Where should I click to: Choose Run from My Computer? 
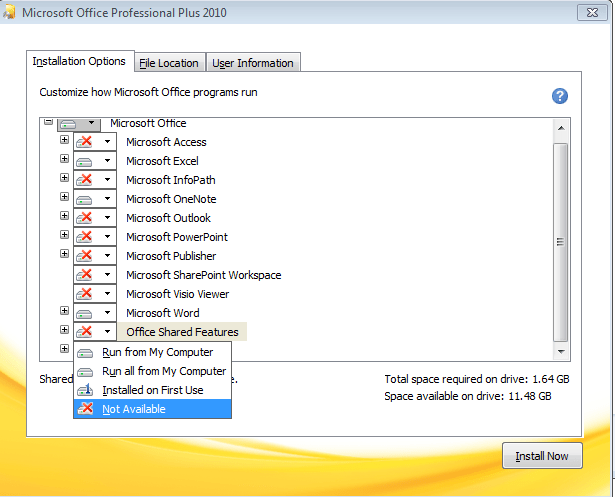pos(153,352)
